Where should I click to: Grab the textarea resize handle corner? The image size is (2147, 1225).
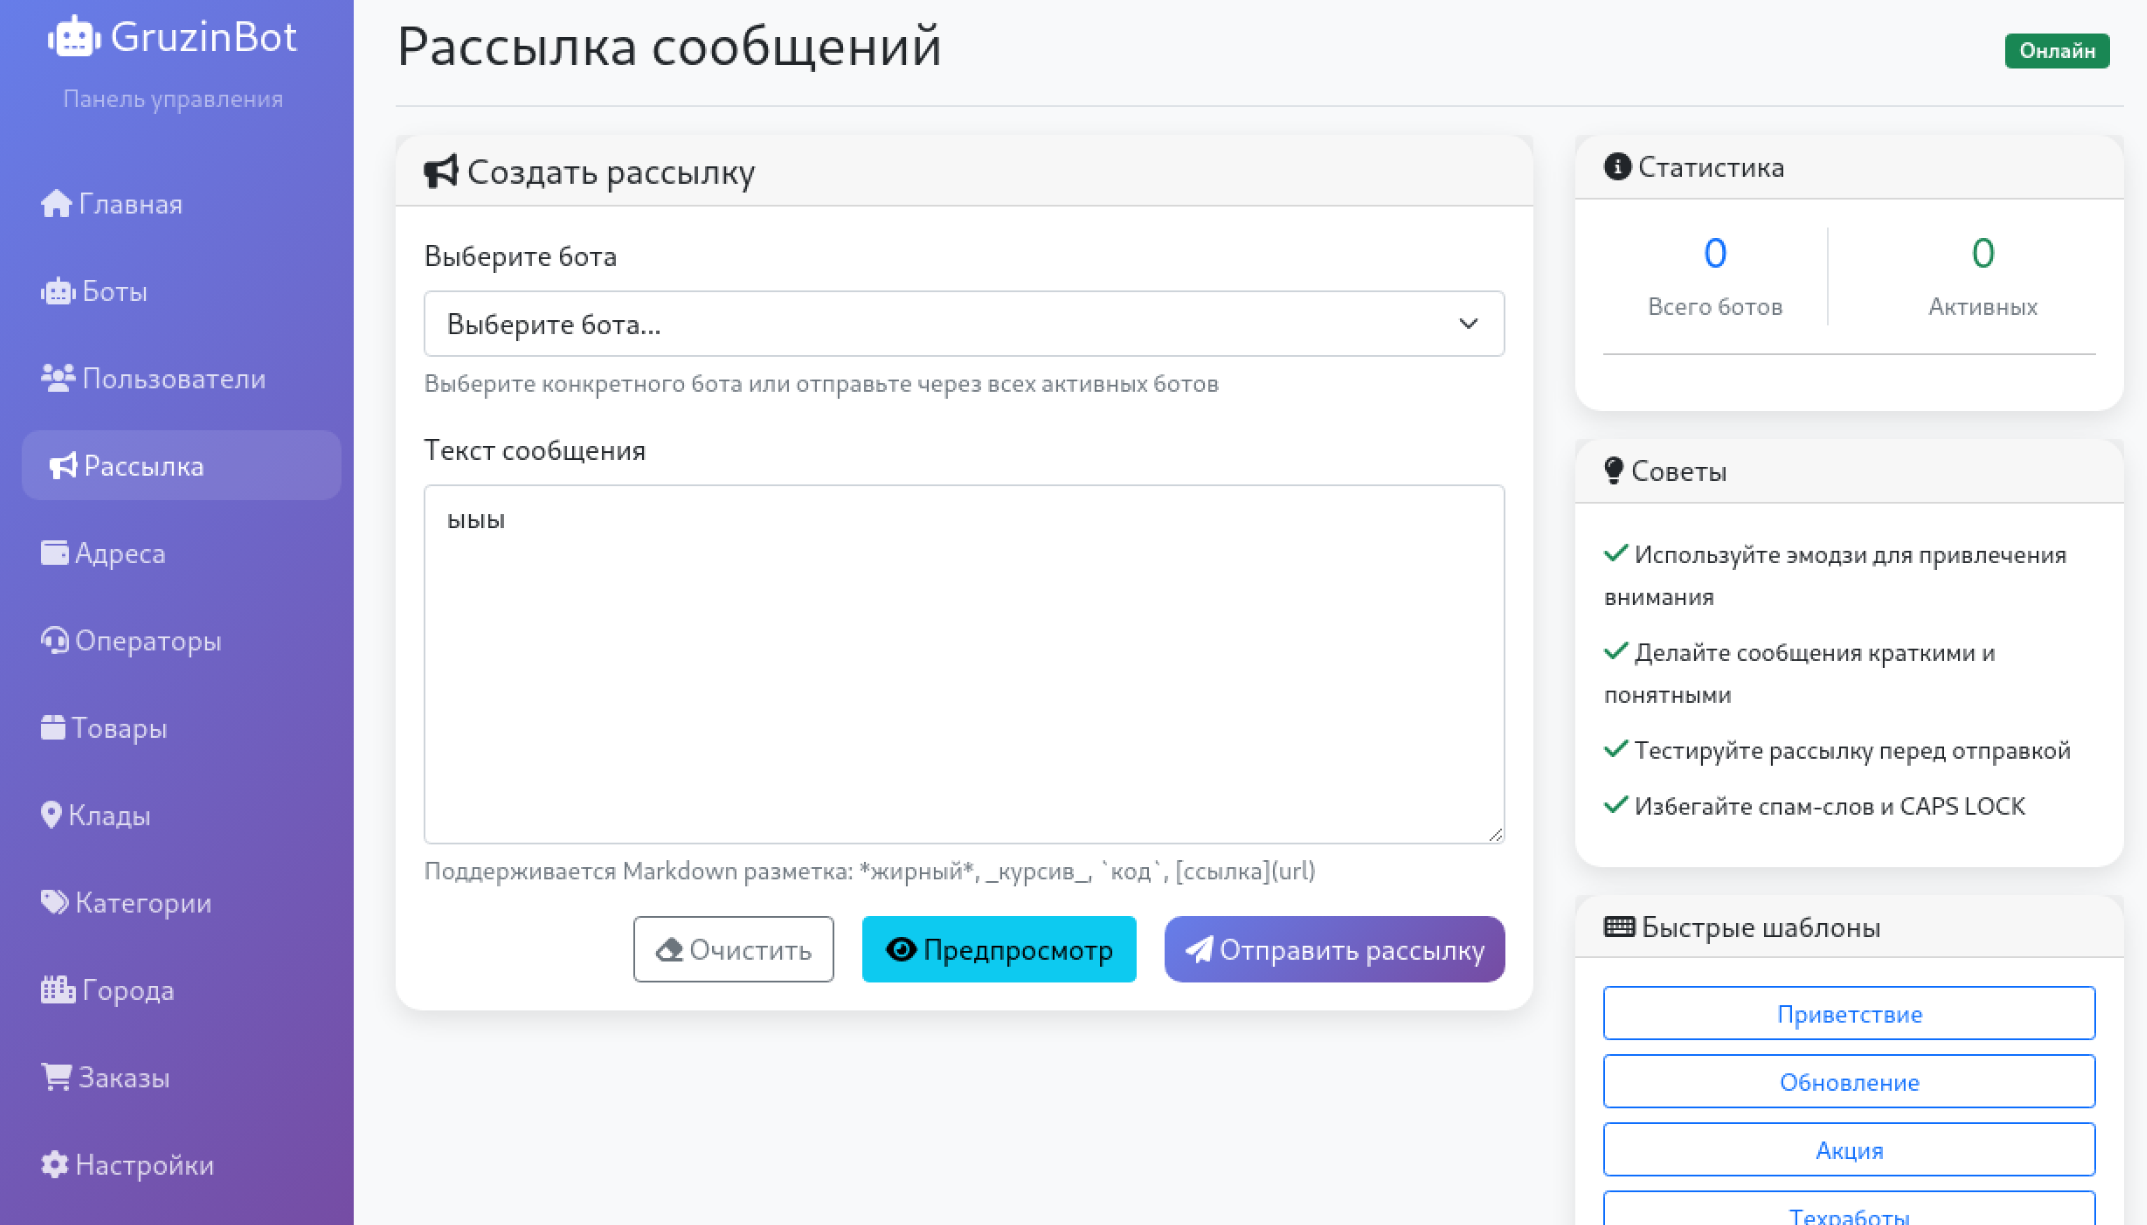tap(1495, 834)
